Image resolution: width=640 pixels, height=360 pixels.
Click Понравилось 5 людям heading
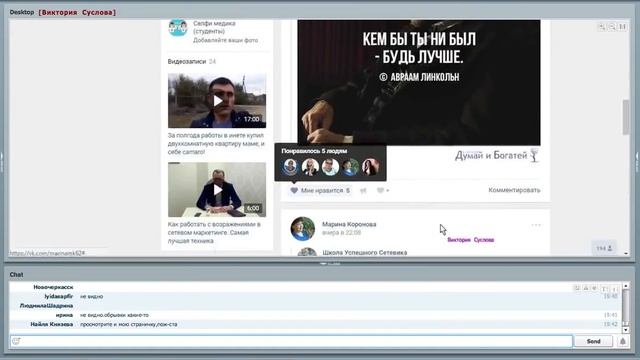click(x=314, y=151)
